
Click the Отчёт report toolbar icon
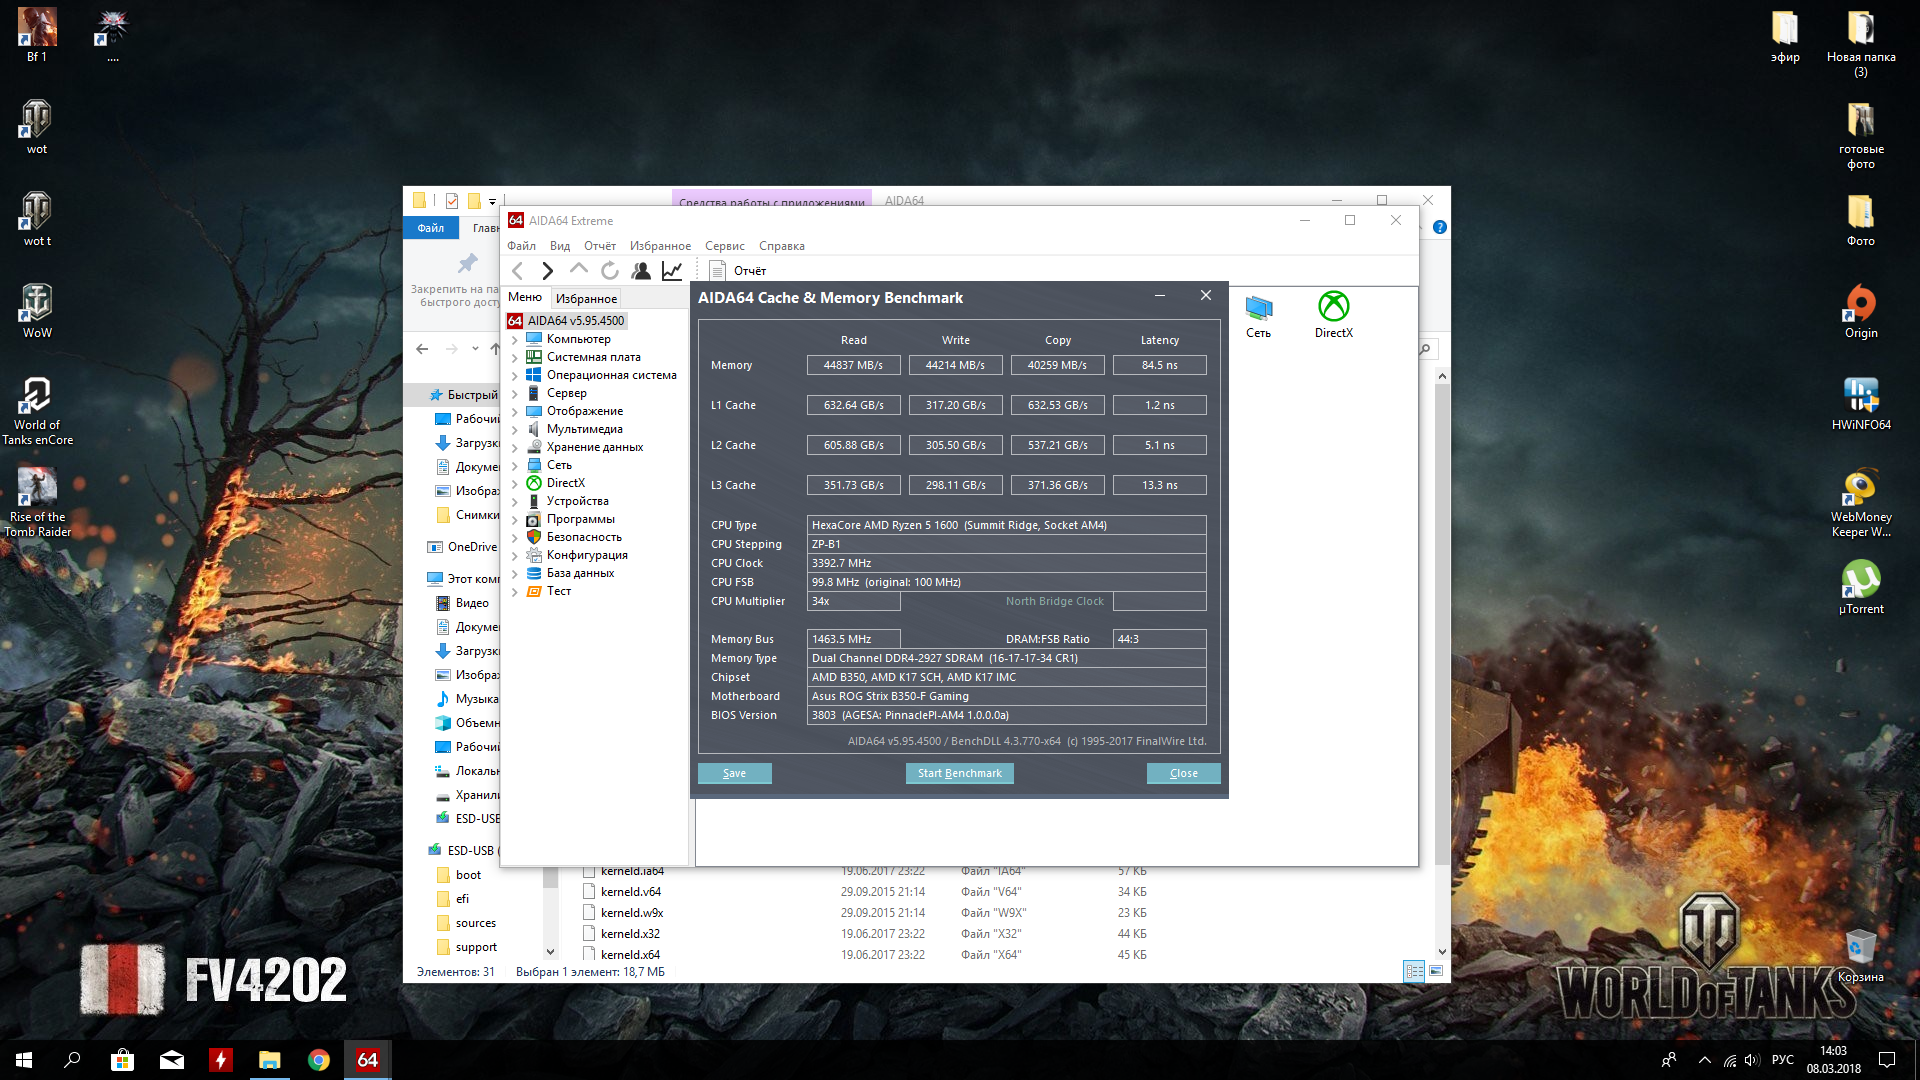(x=738, y=271)
